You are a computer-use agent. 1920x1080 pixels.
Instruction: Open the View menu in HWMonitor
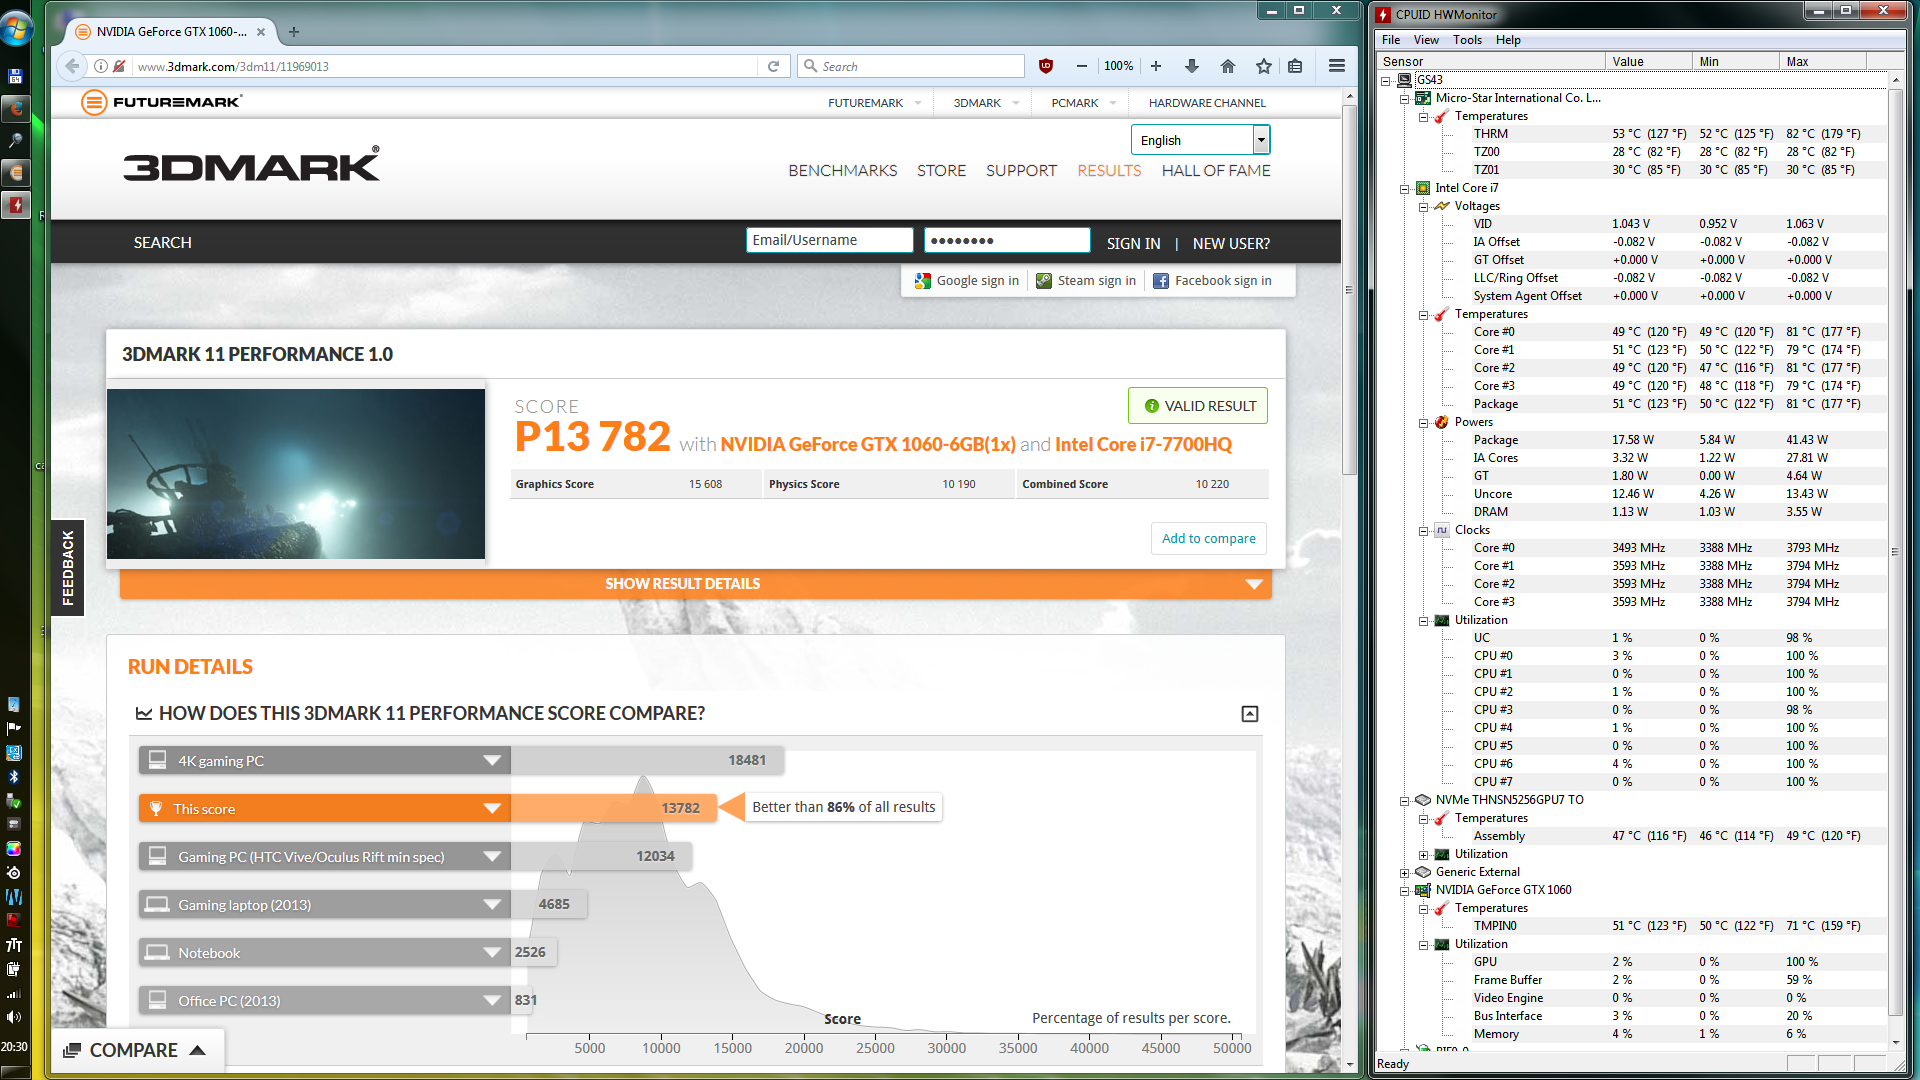click(x=1426, y=40)
